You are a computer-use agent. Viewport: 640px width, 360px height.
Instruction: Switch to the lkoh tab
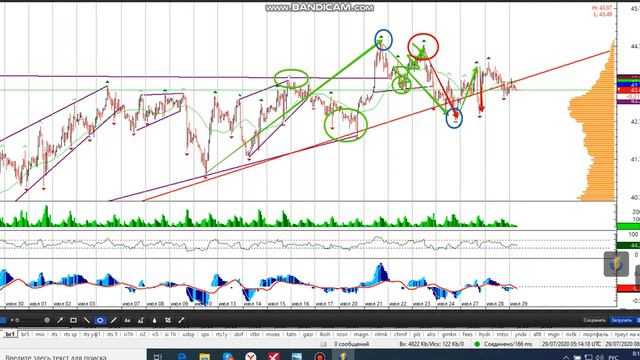pos(325,334)
